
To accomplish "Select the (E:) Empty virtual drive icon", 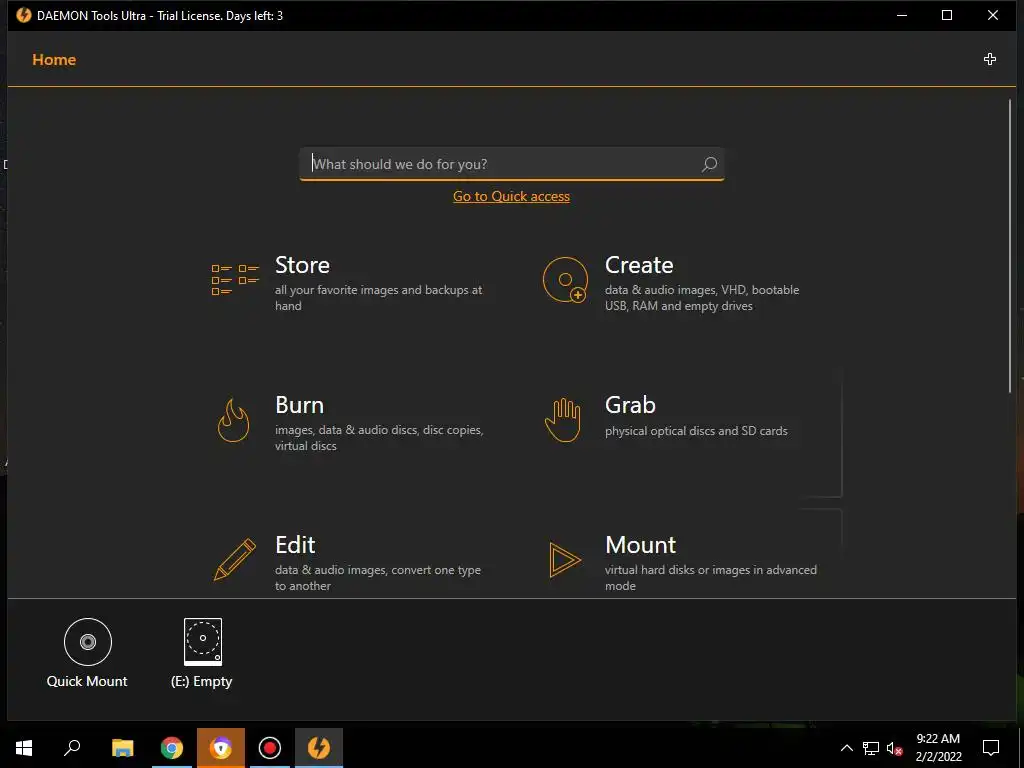I will pyautogui.click(x=202, y=641).
